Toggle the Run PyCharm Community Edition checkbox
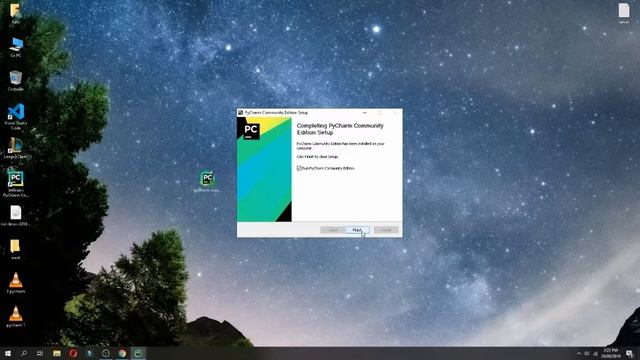The height and width of the screenshot is (360, 640). [x=299, y=168]
